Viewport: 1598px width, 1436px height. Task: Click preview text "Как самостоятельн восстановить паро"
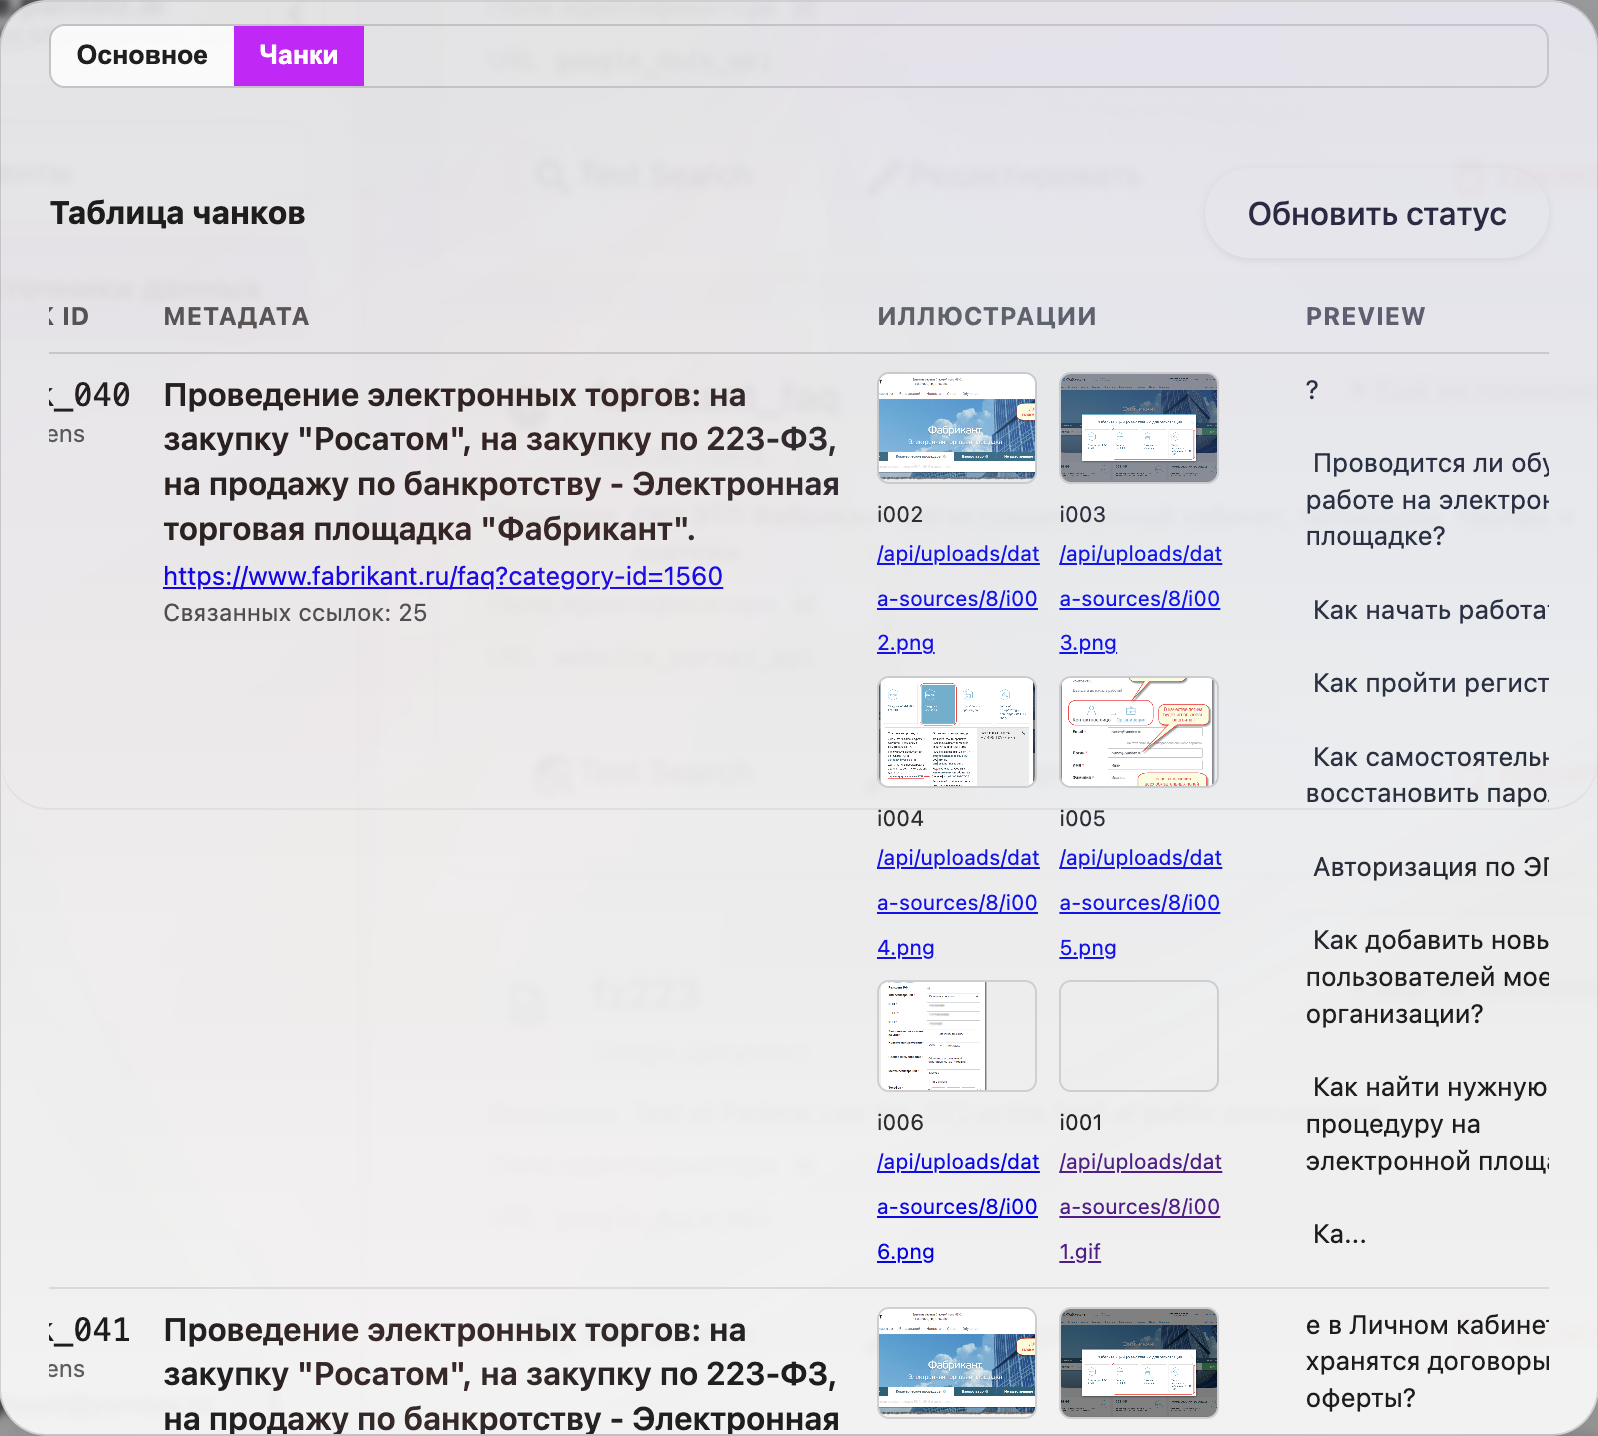(x=1427, y=775)
